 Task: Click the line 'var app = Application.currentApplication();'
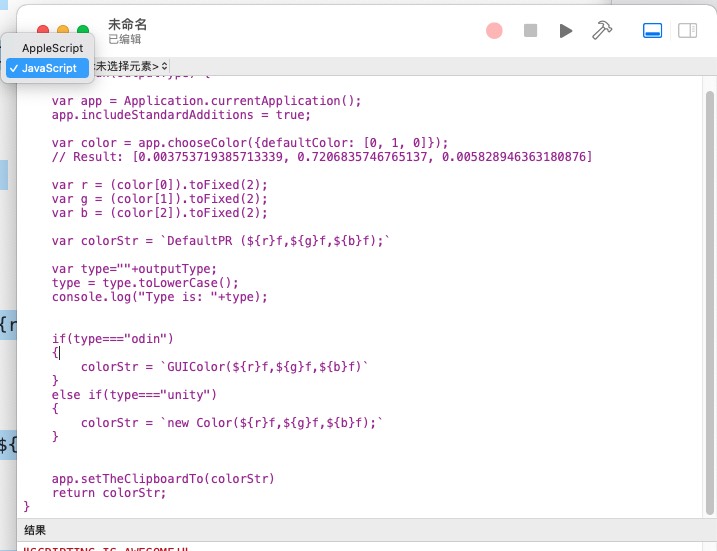206,101
